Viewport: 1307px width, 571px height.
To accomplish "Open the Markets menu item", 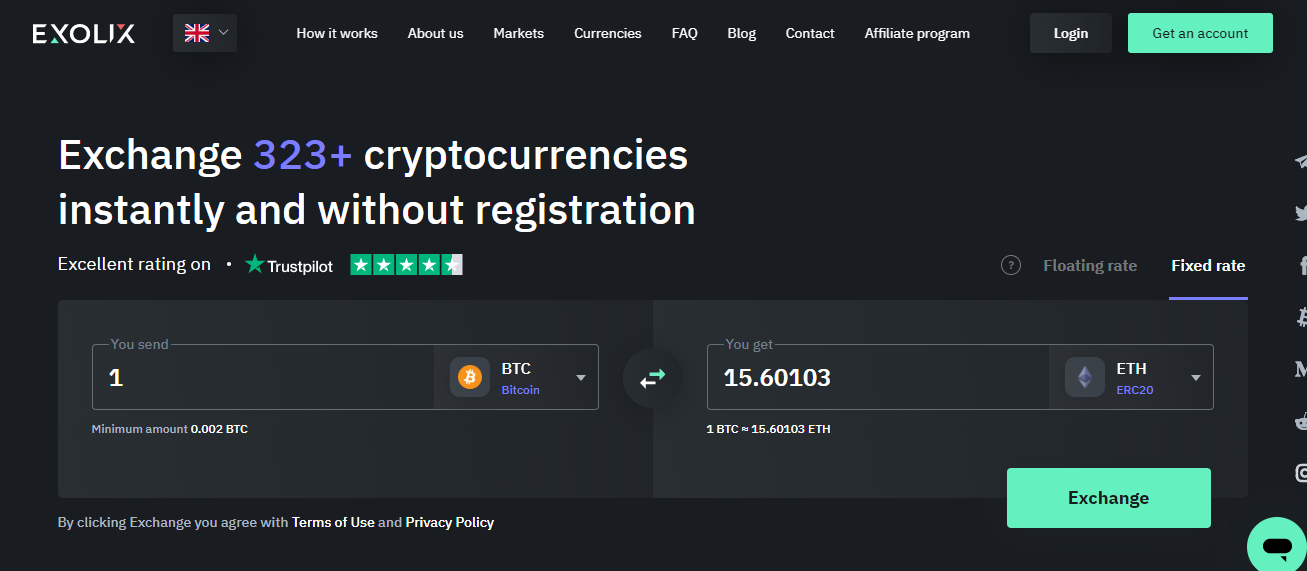I will pyautogui.click(x=519, y=33).
